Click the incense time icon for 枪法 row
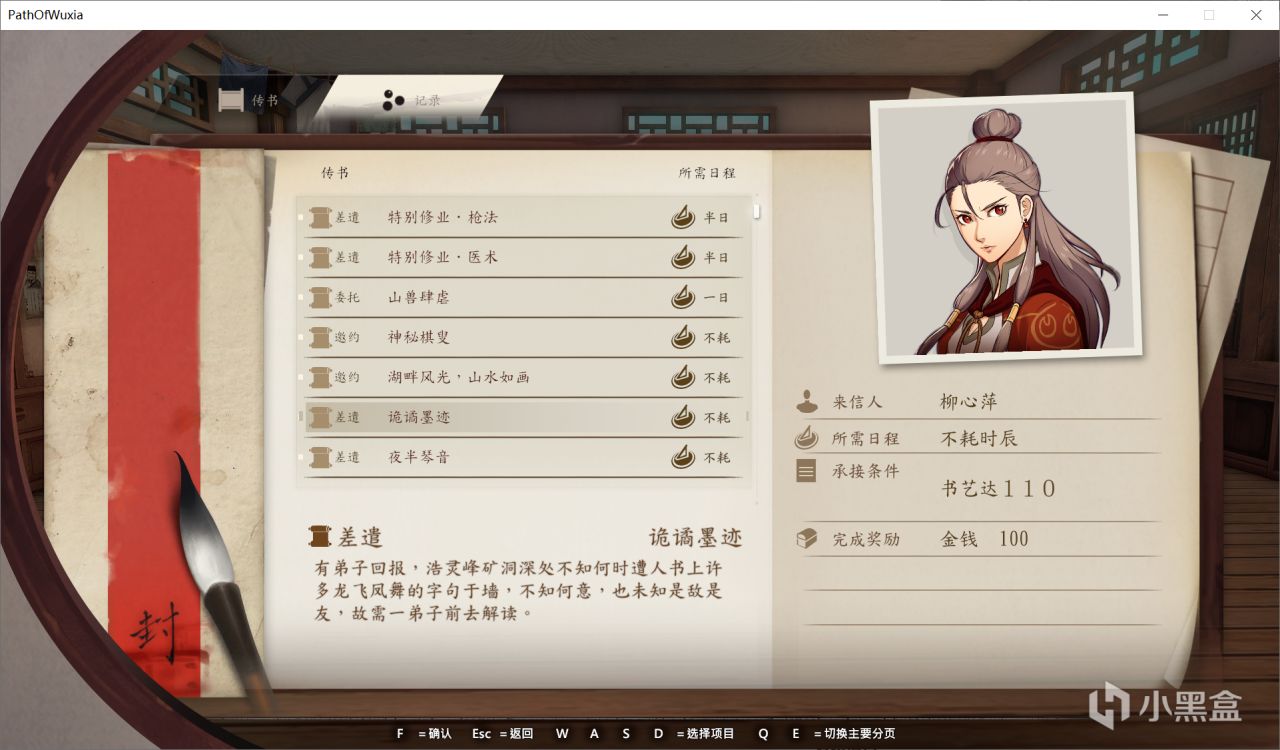Viewport: 1280px width, 750px height. [683, 217]
